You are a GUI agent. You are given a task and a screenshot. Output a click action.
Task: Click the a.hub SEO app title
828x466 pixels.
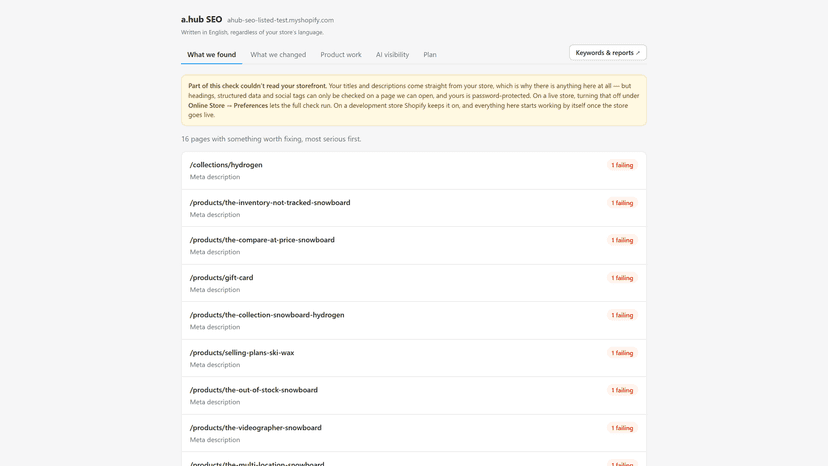click(201, 20)
